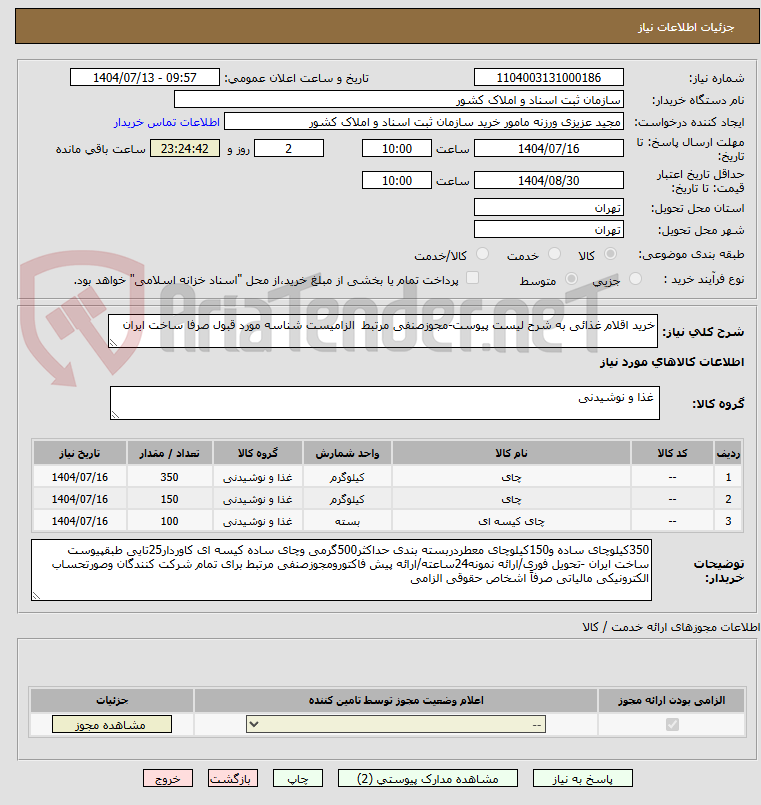Click the اعلام وضعیت مجوز توسط تامین کننده header
761x805 pixels.
click(396, 700)
